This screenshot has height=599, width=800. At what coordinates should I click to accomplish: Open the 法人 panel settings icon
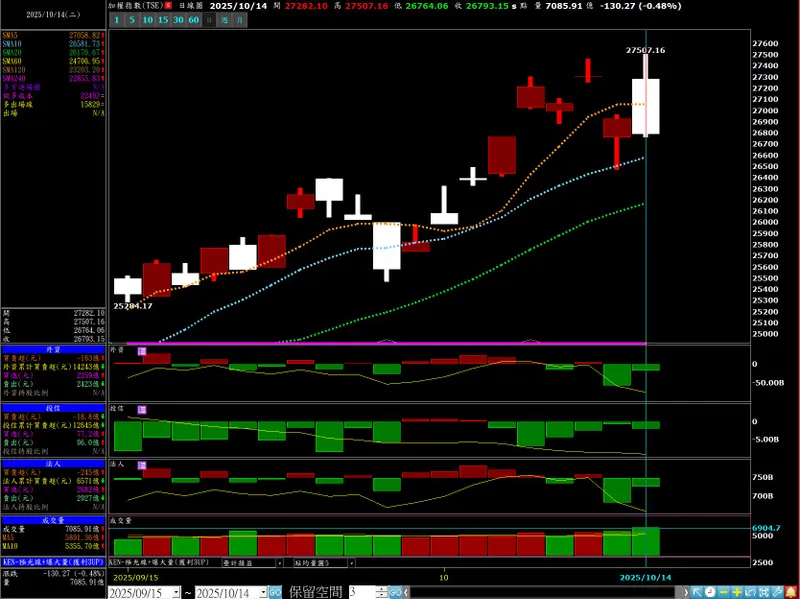point(142,465)
